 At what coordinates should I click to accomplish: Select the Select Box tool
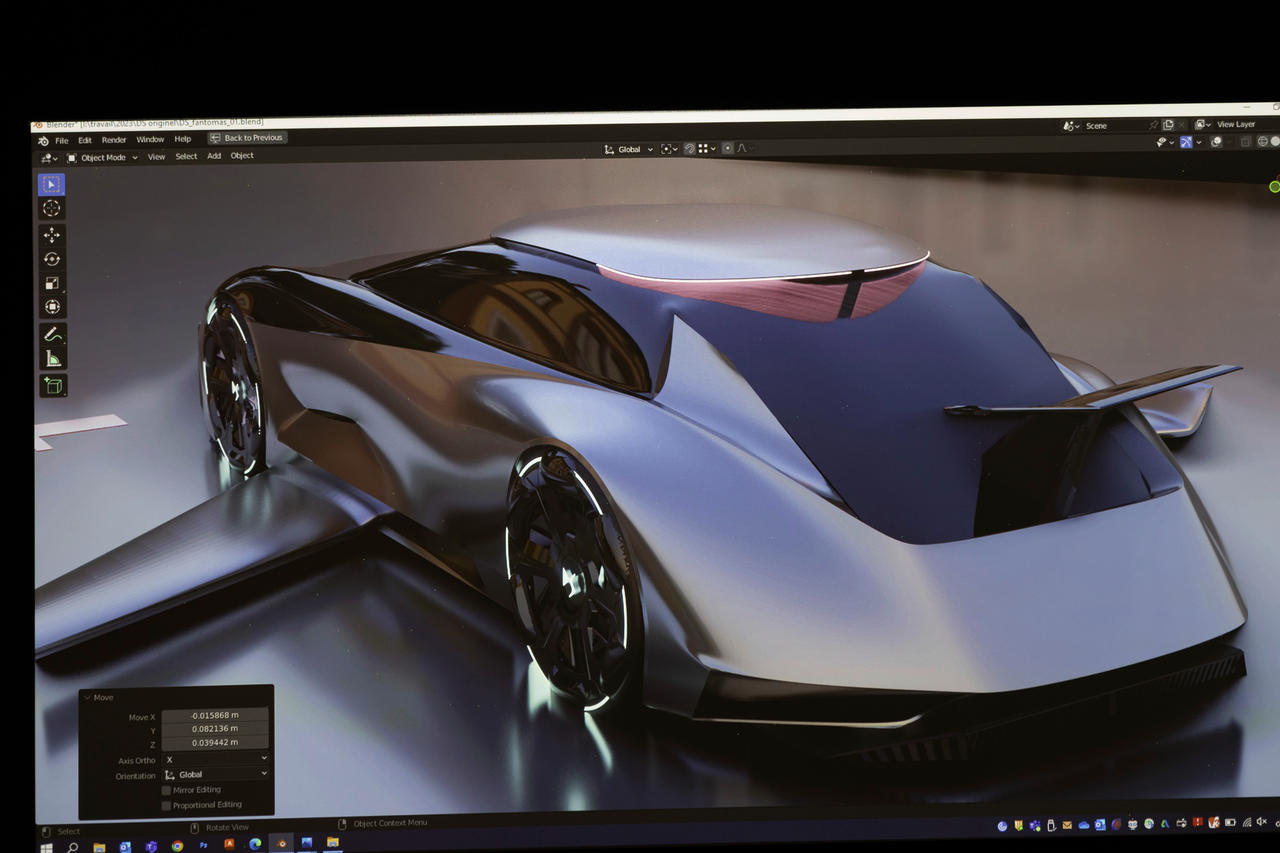52,184
